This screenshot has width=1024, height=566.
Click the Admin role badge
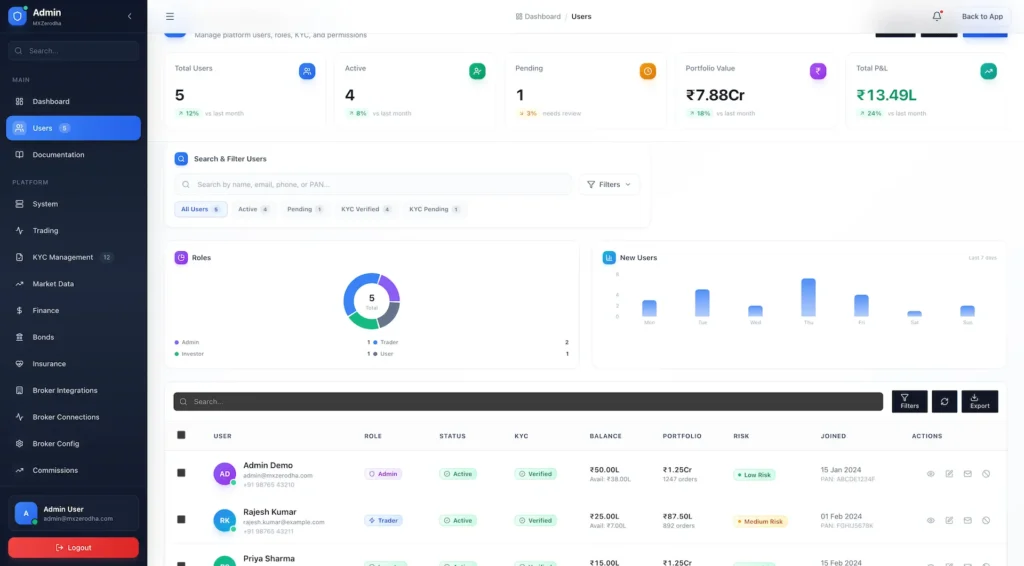[383, 474]
